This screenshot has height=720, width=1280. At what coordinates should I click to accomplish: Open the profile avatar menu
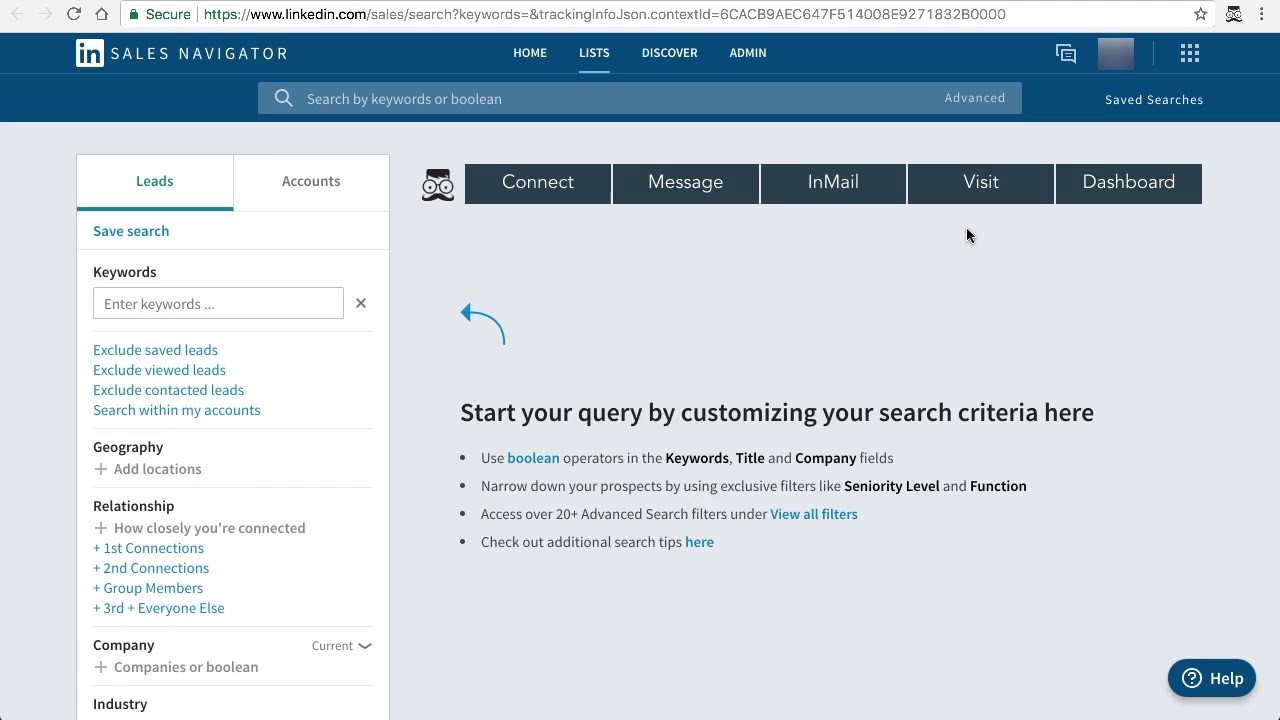click(x=1116, y=54)
